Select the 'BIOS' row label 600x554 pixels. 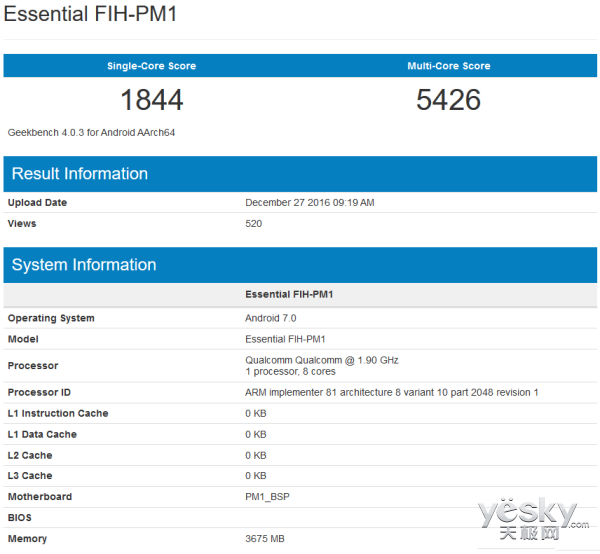[20, 518]
